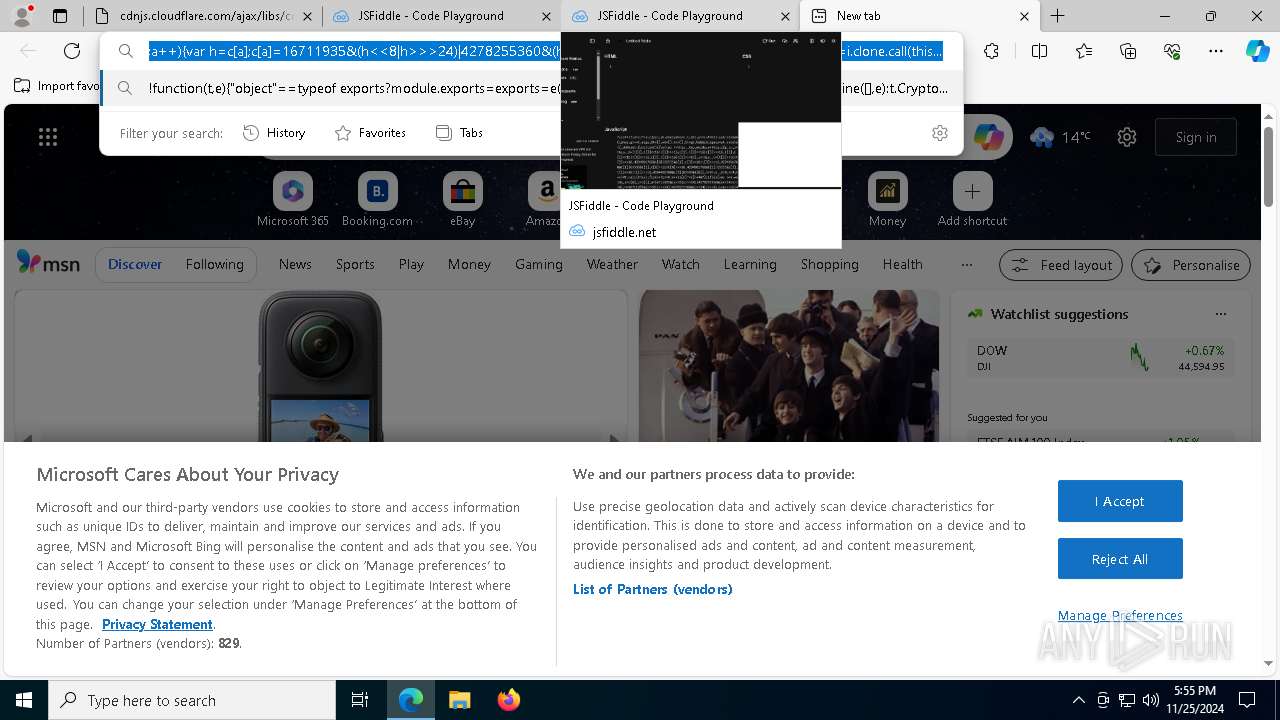Filter suggestions by History

coord(275,133)
